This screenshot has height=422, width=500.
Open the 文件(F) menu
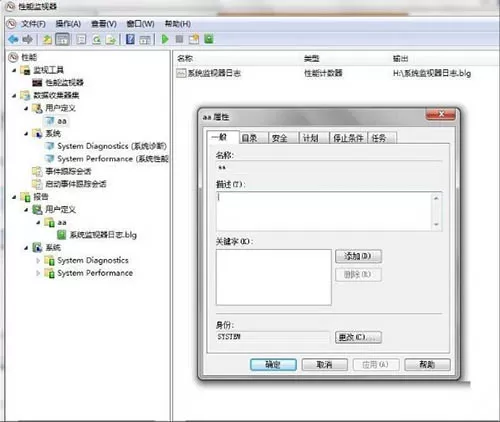click(33, 24)
